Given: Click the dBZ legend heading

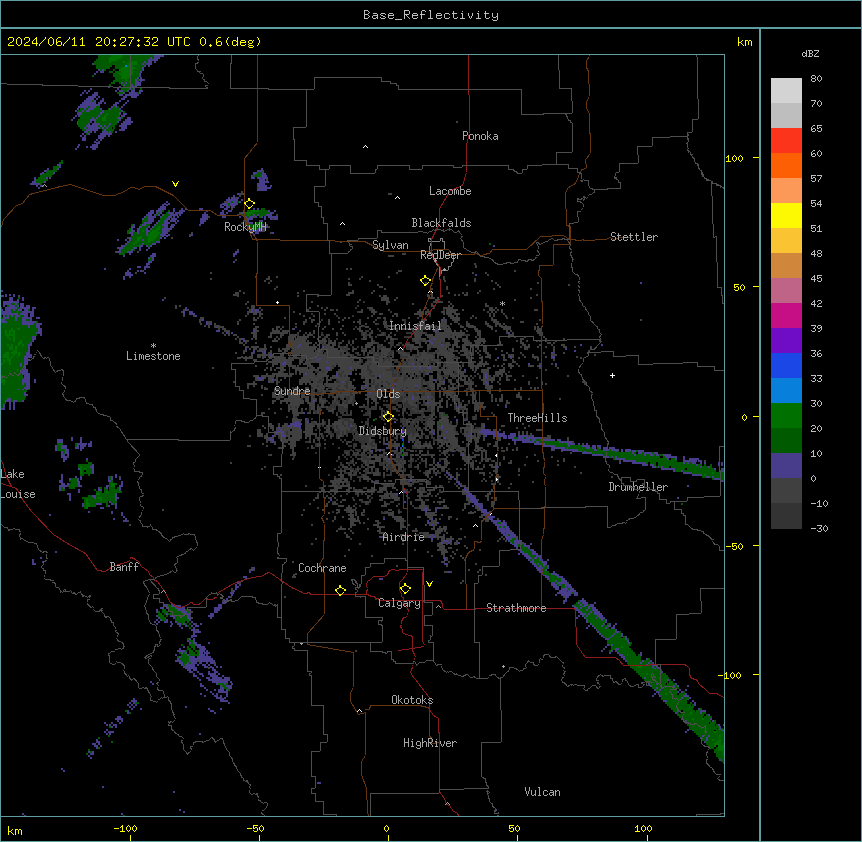Looking at the screenshot, I should pos(810,54).
